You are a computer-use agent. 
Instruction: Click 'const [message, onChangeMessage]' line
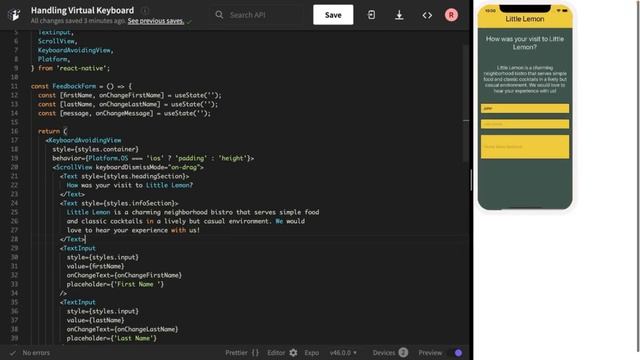tap(124, 113)
